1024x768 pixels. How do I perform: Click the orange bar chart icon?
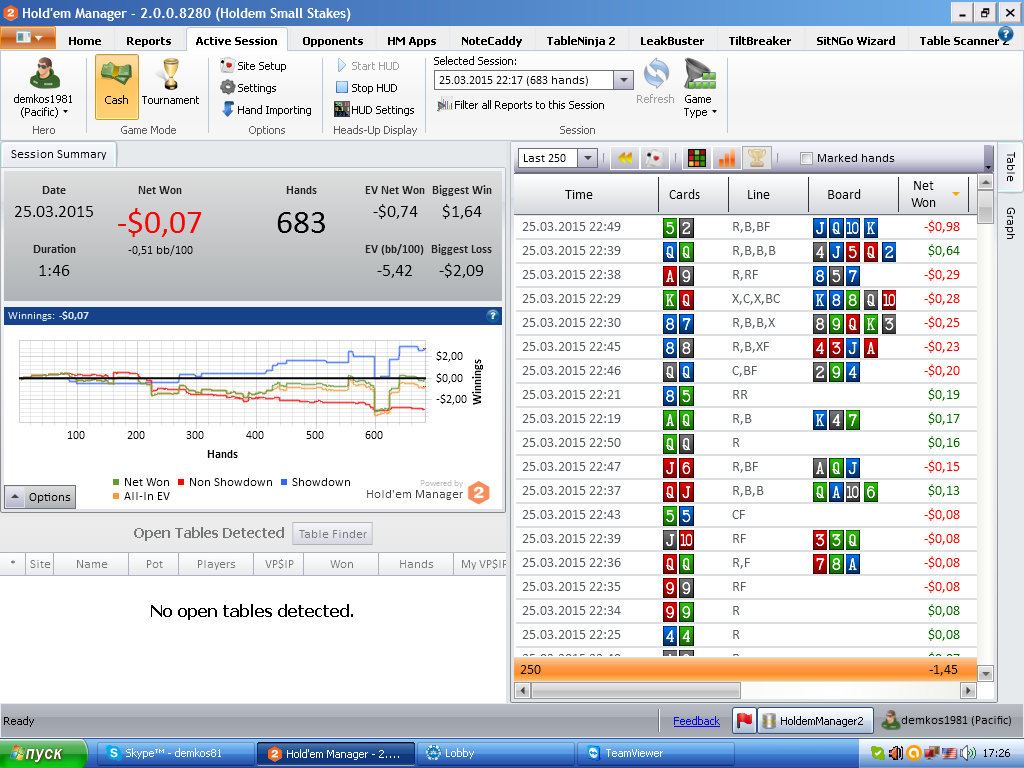click(726, 158)
